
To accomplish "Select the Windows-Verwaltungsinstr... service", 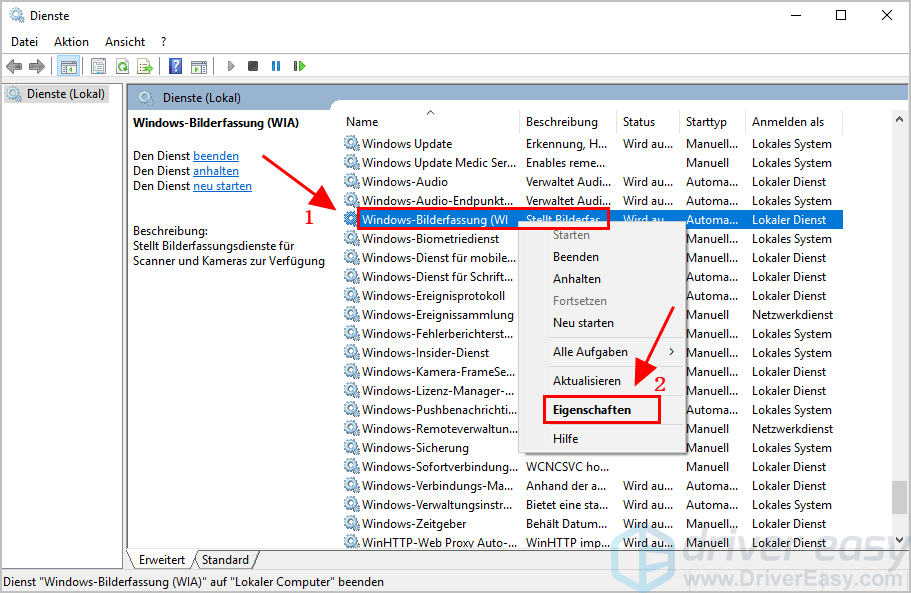I will click(x=593, y=504).
